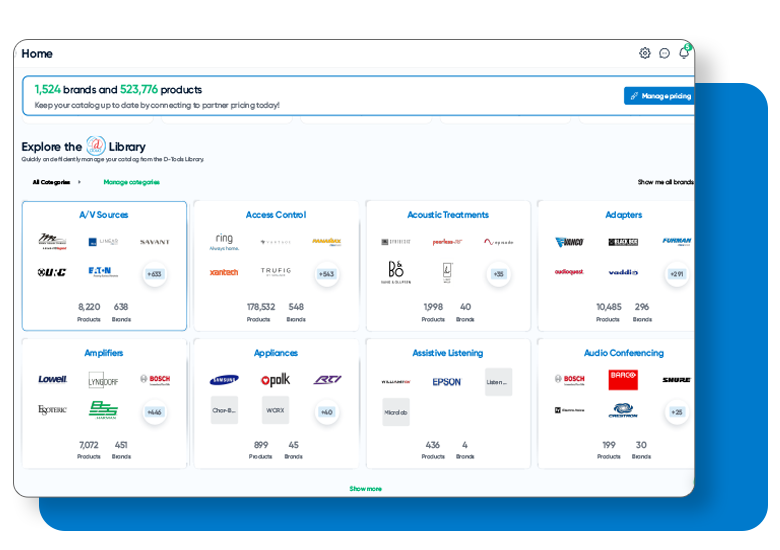Click the Samsung brand logo
The image size is (780, 550).
pyautogui.click(x=224, y=380)
